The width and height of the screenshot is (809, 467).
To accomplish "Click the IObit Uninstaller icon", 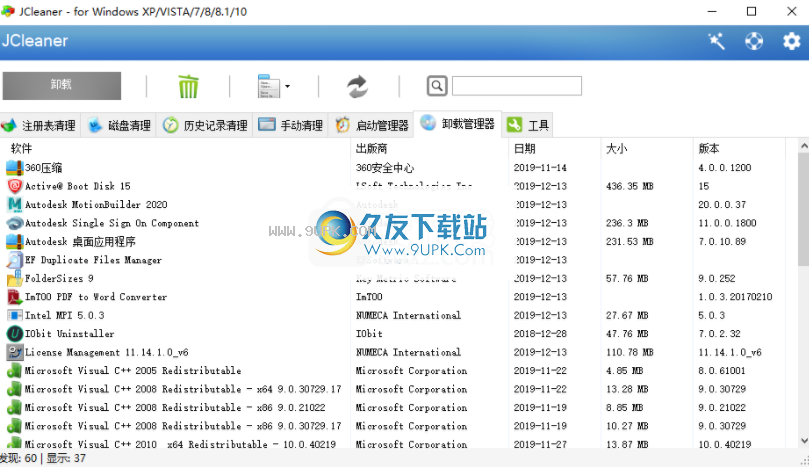I will click(x=14, y=334).
